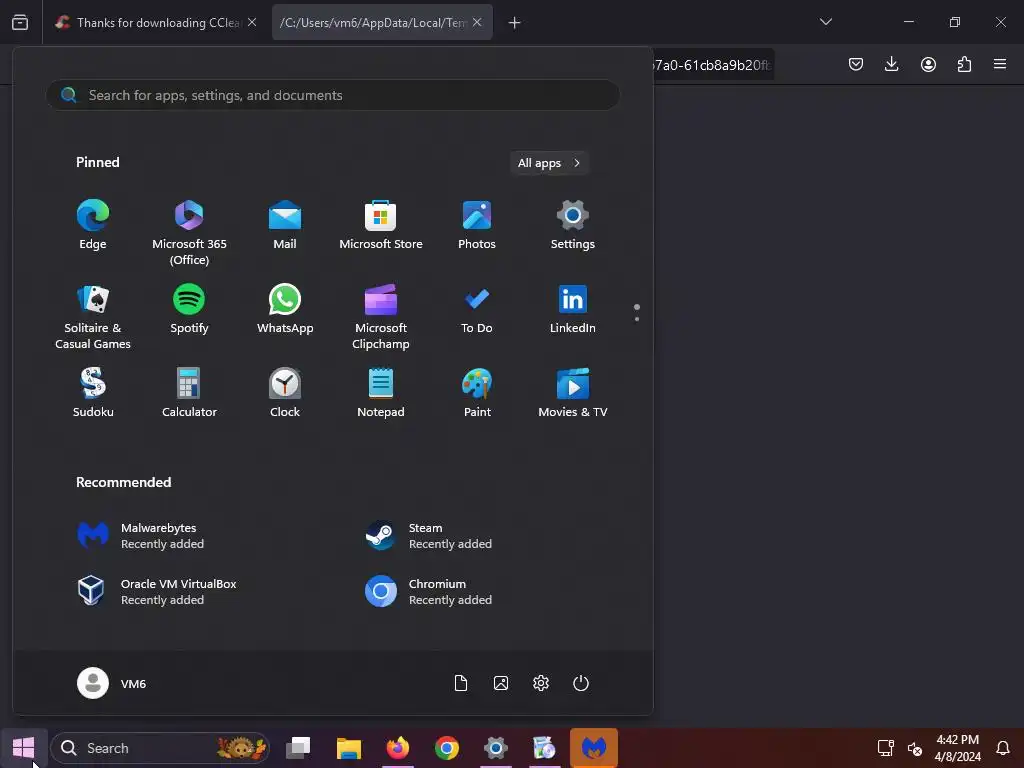Go to next pinned apps page dot
The height and width of the screenshot is (768, 1024).
[x=637, y=319]
